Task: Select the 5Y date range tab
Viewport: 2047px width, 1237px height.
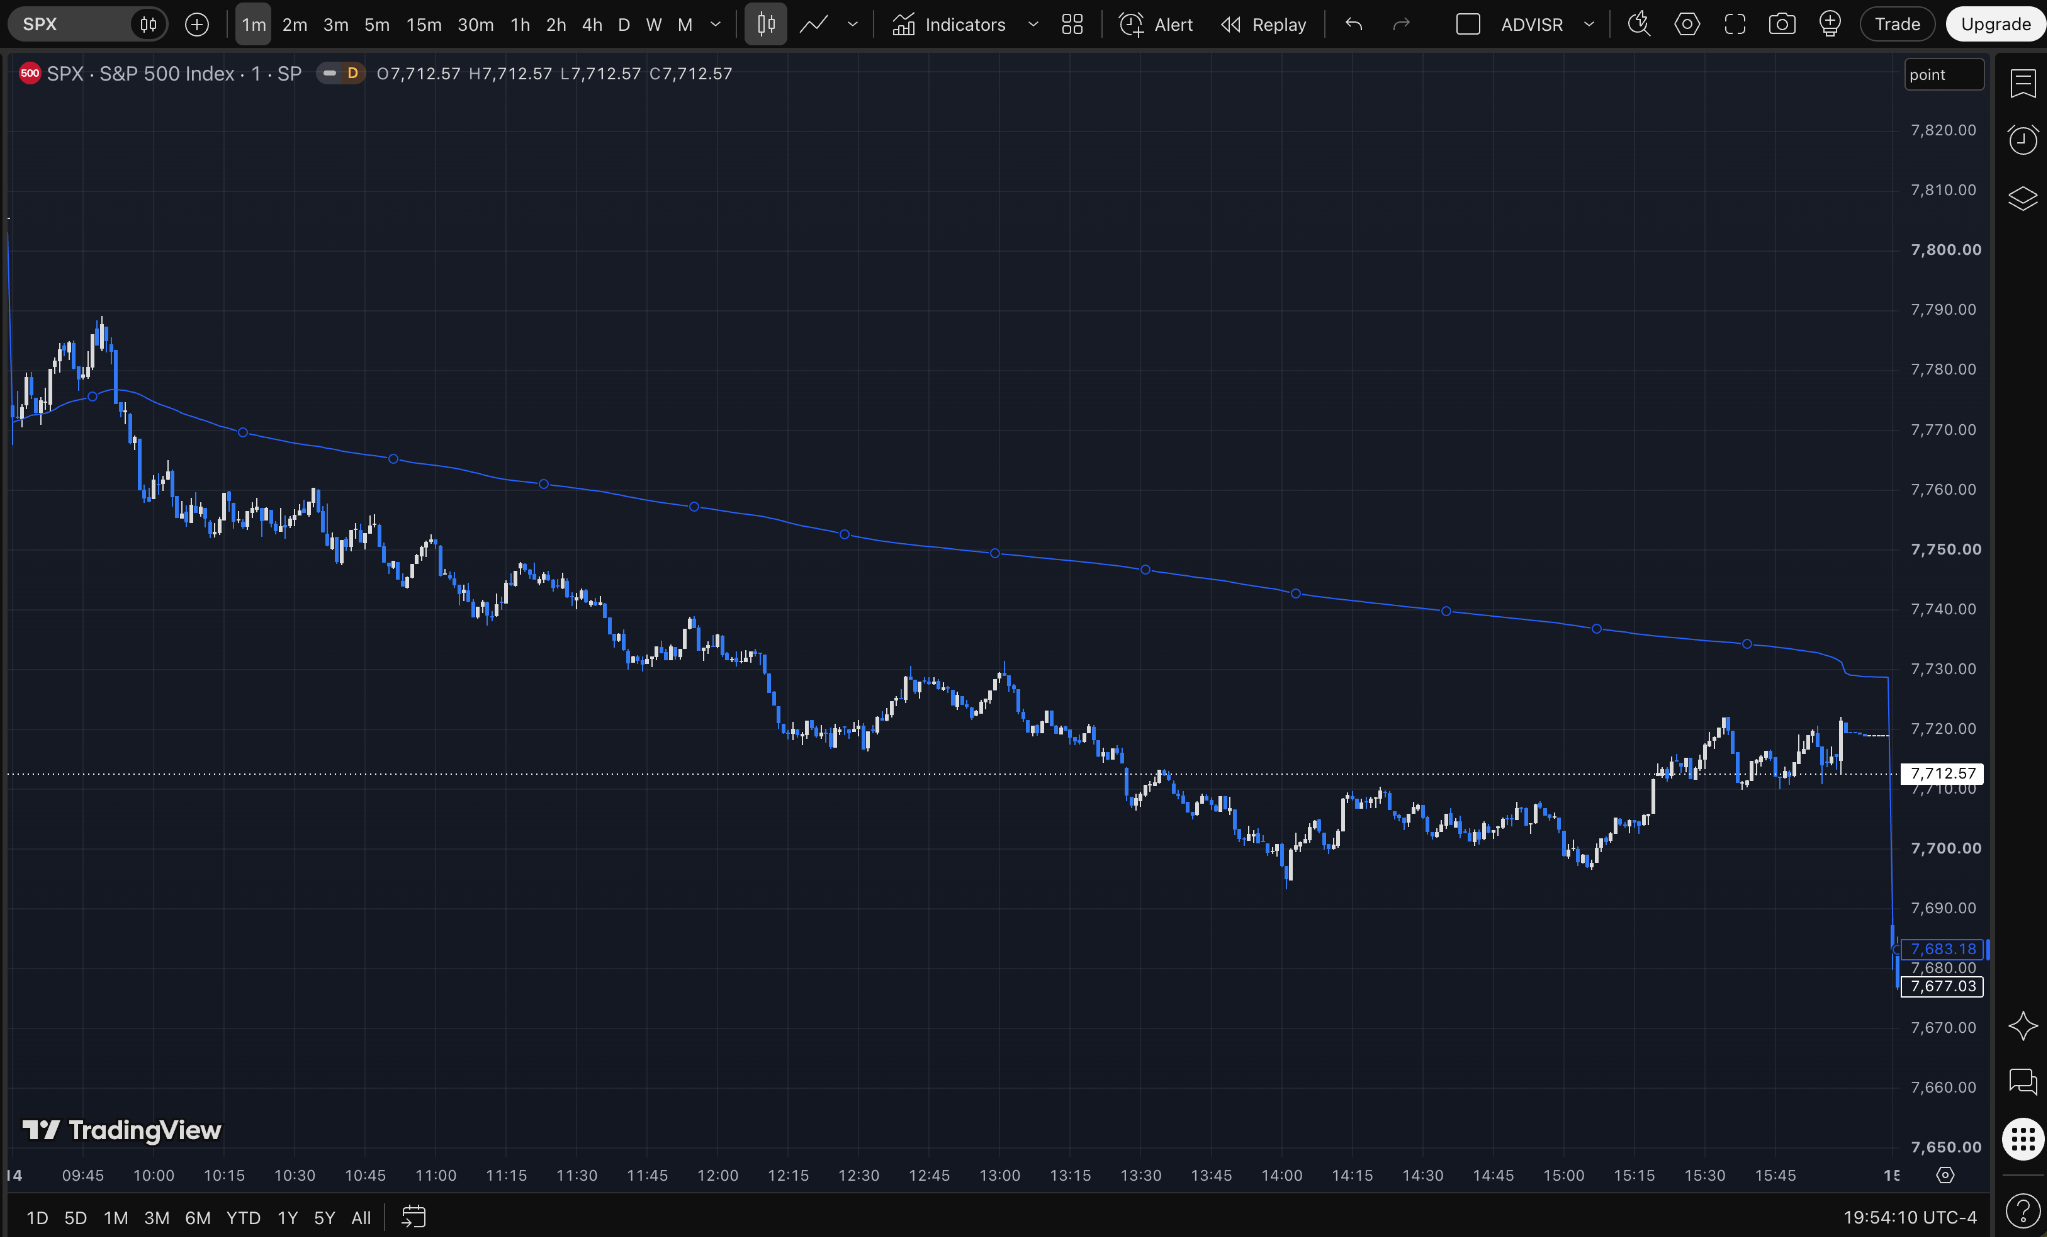Action: coord(324,1217)
